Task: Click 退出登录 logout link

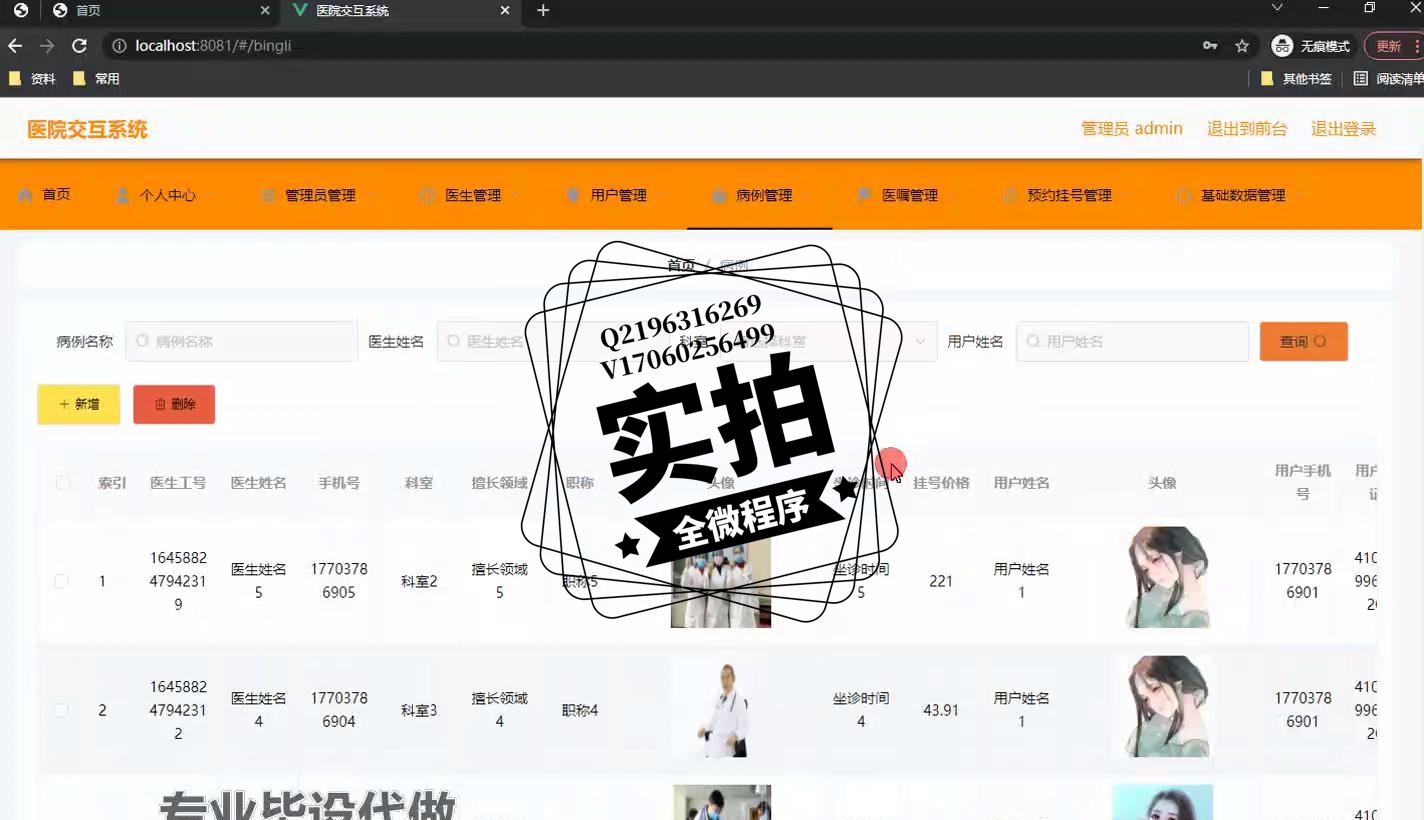Action: tap(1344, 129)
